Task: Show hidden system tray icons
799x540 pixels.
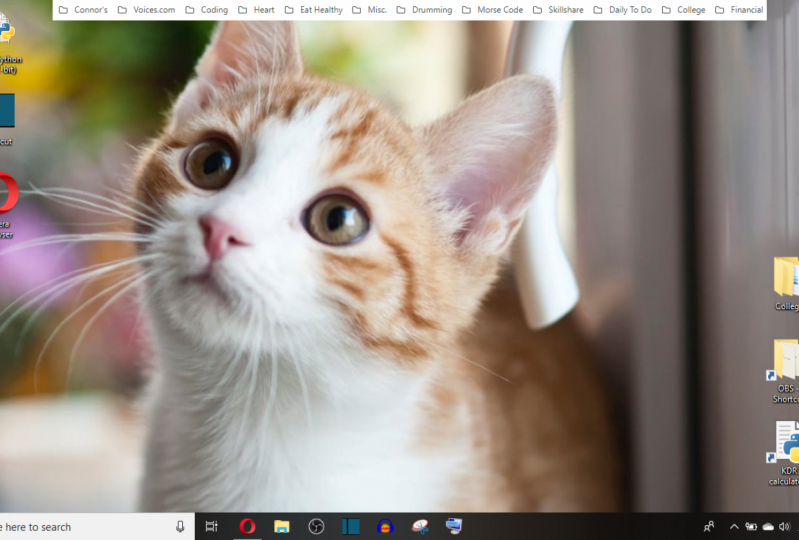Action: tap(734, 527)
